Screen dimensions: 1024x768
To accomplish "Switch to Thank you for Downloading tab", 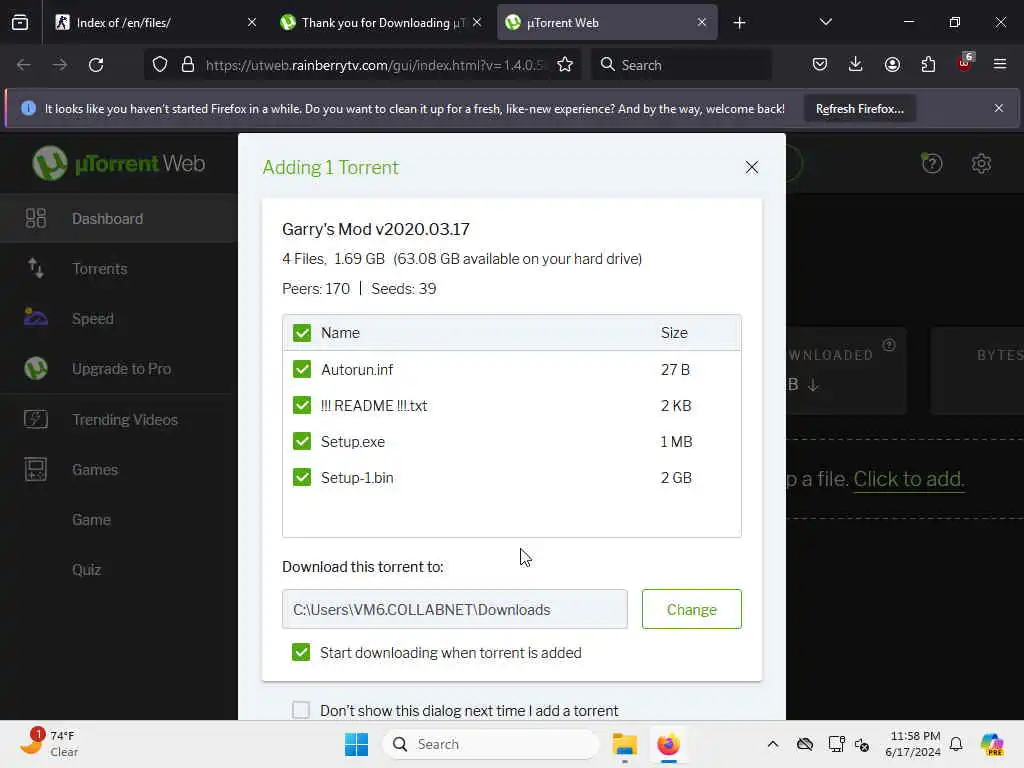I will [x=382, y=22].
